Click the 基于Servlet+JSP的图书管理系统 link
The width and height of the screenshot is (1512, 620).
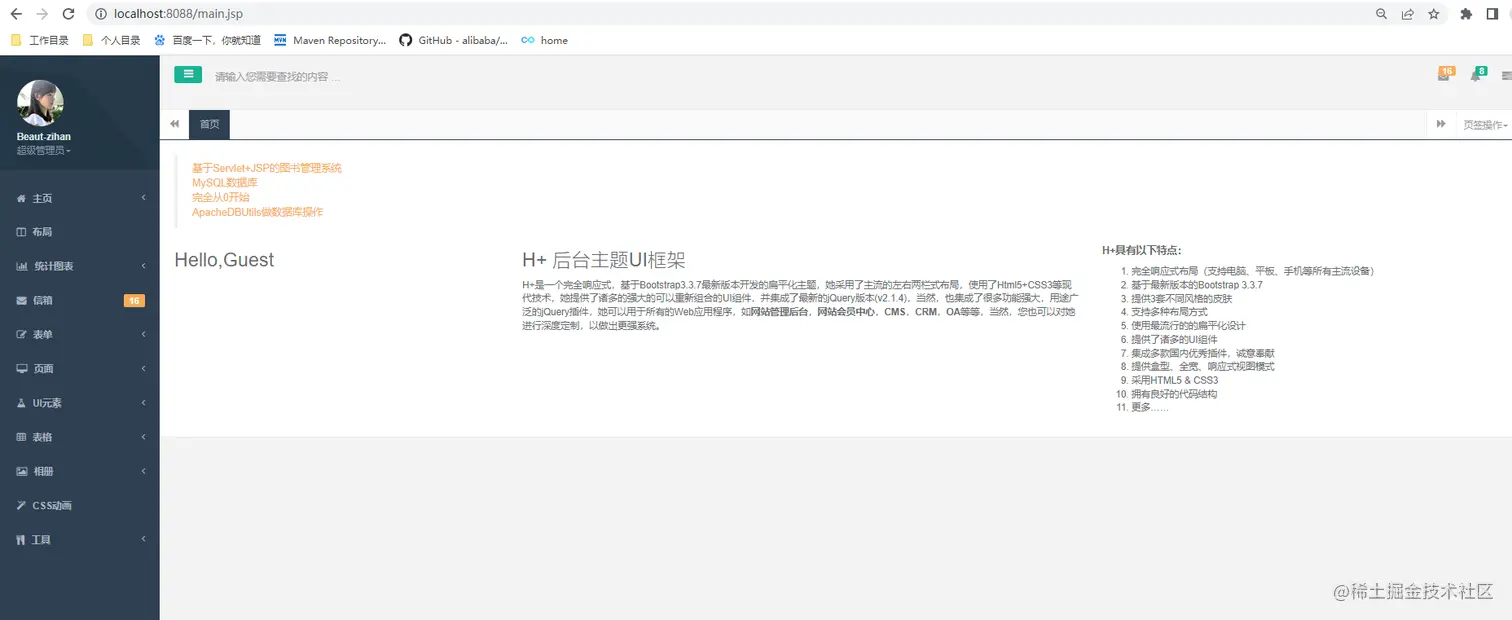268,167
